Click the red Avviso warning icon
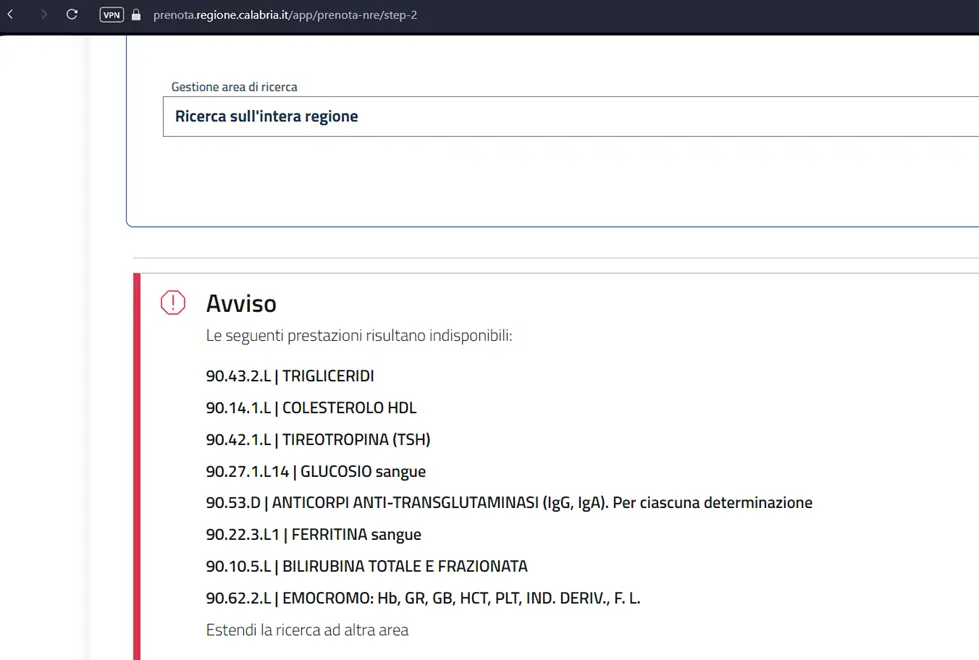This screenshot has width=979, height=660. [173, 303]
